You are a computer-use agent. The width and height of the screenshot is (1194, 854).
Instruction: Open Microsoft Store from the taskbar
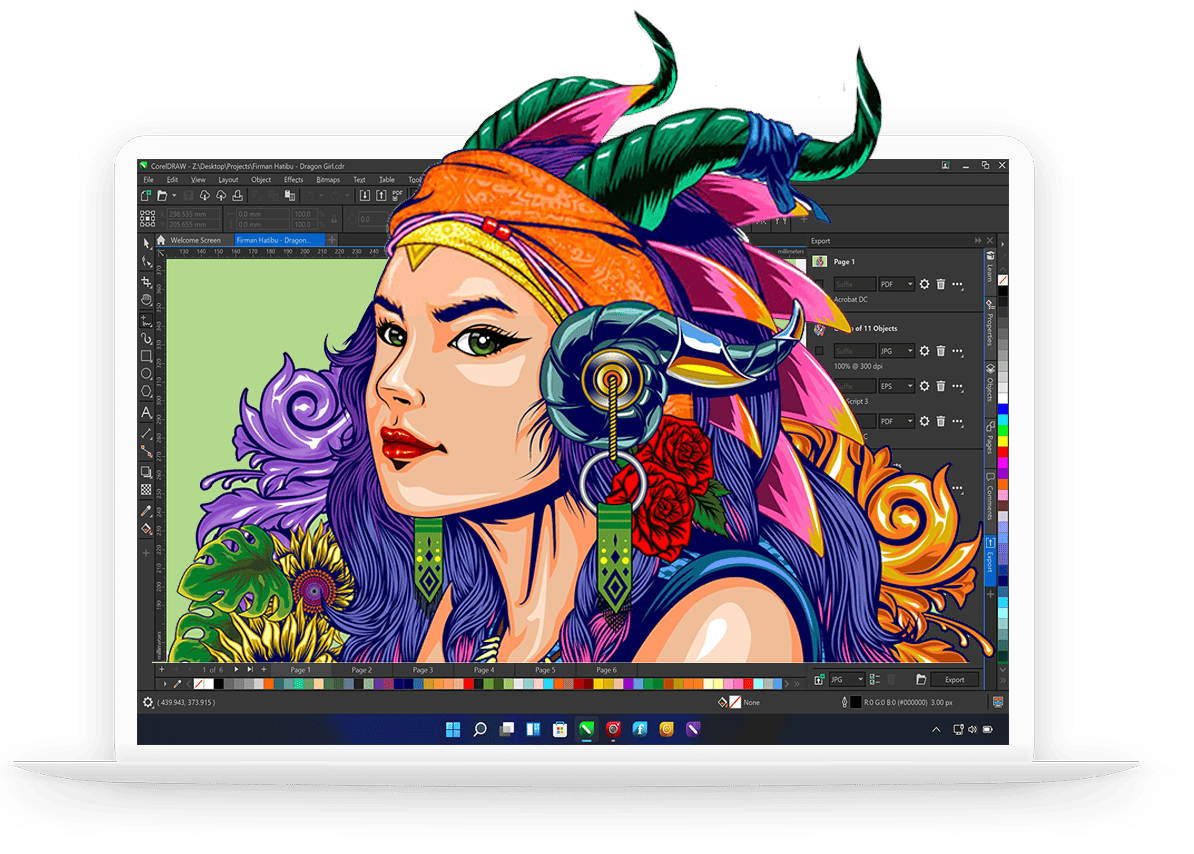pos(560,729)
